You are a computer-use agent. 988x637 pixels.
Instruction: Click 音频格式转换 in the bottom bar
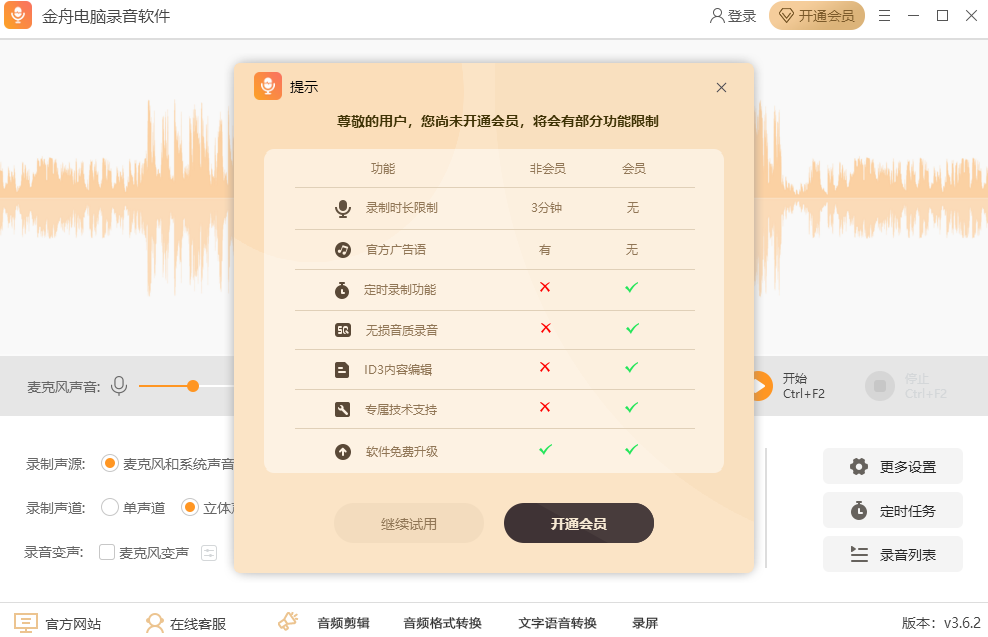[442, 623]
